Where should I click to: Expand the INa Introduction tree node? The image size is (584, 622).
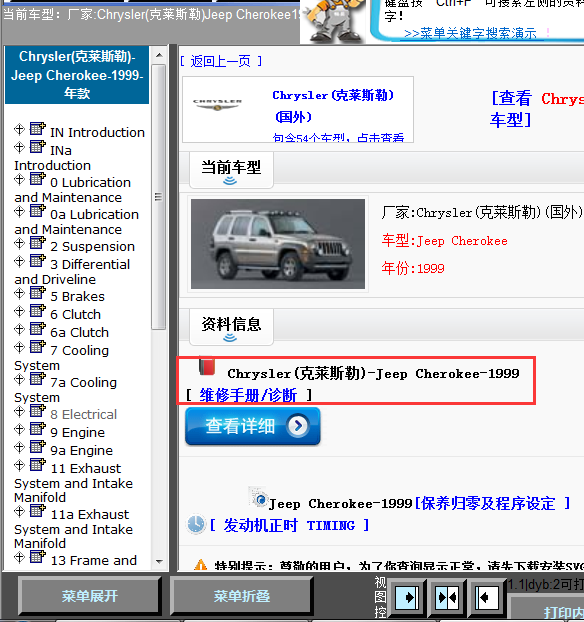coord(19,147)
